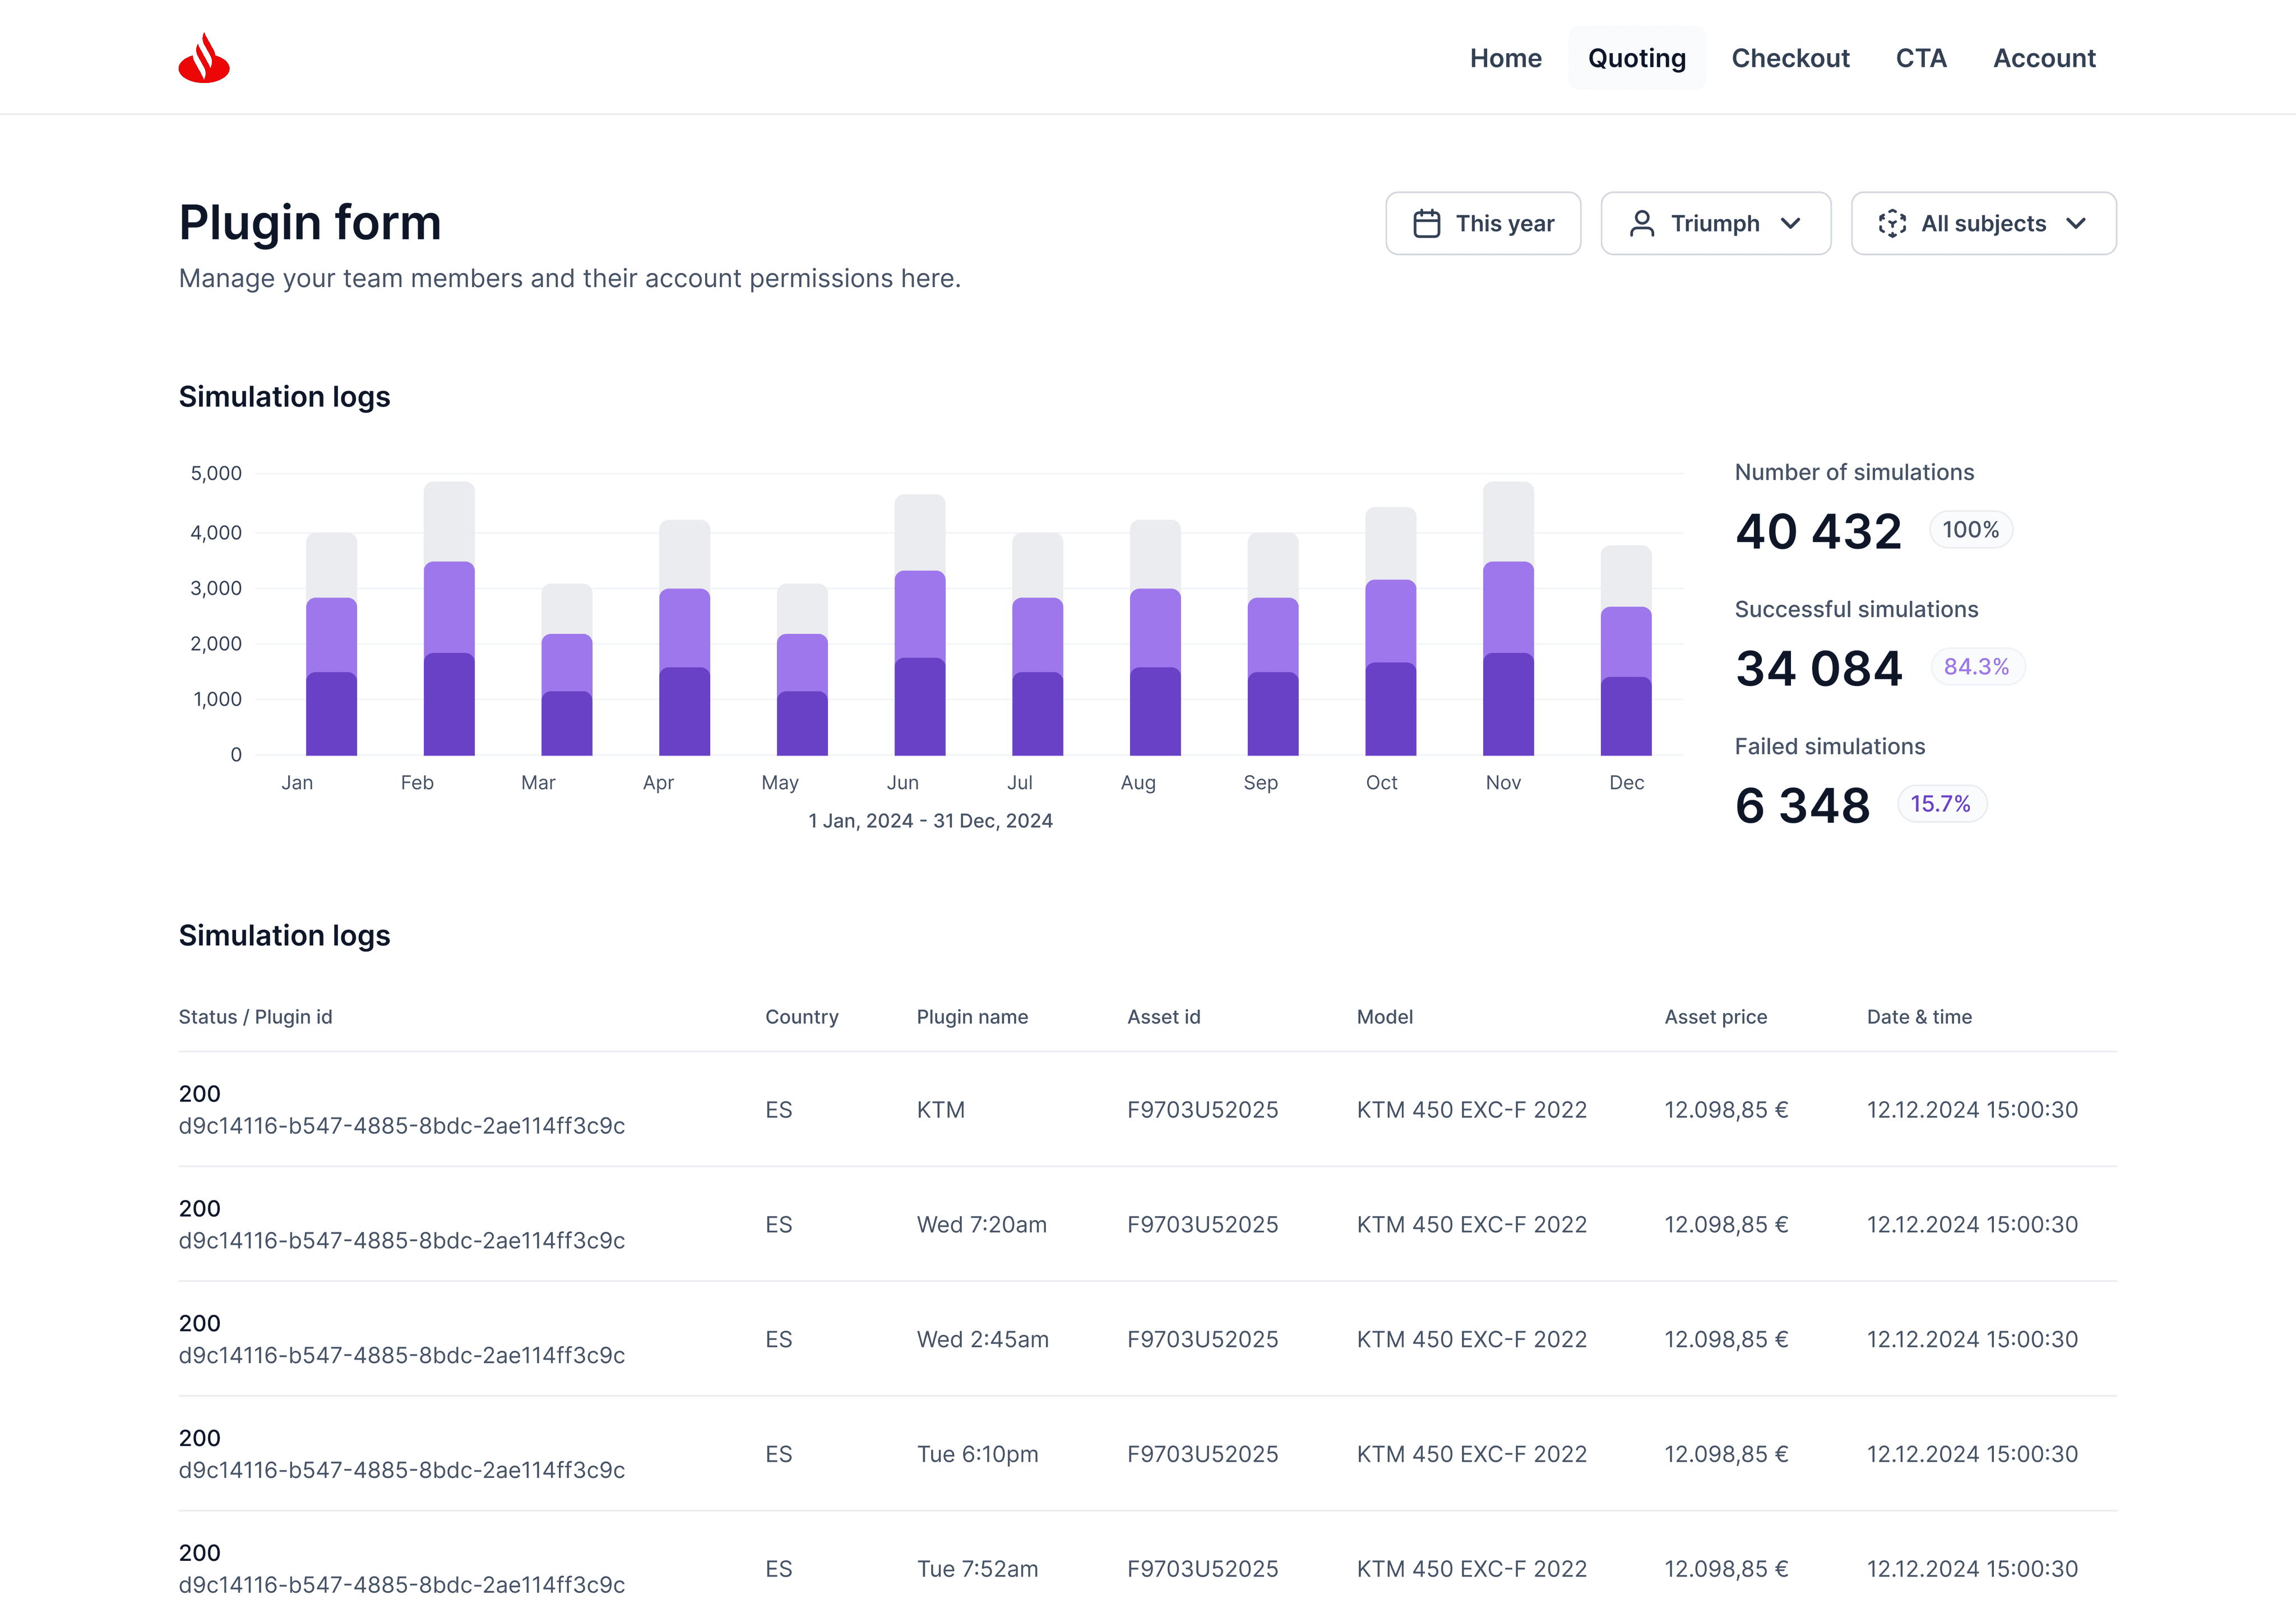The width and height of the screenshot is (2296, 1604).
Task: Open the Wed 7:20am log row
Action: tap(1148, 1224)
